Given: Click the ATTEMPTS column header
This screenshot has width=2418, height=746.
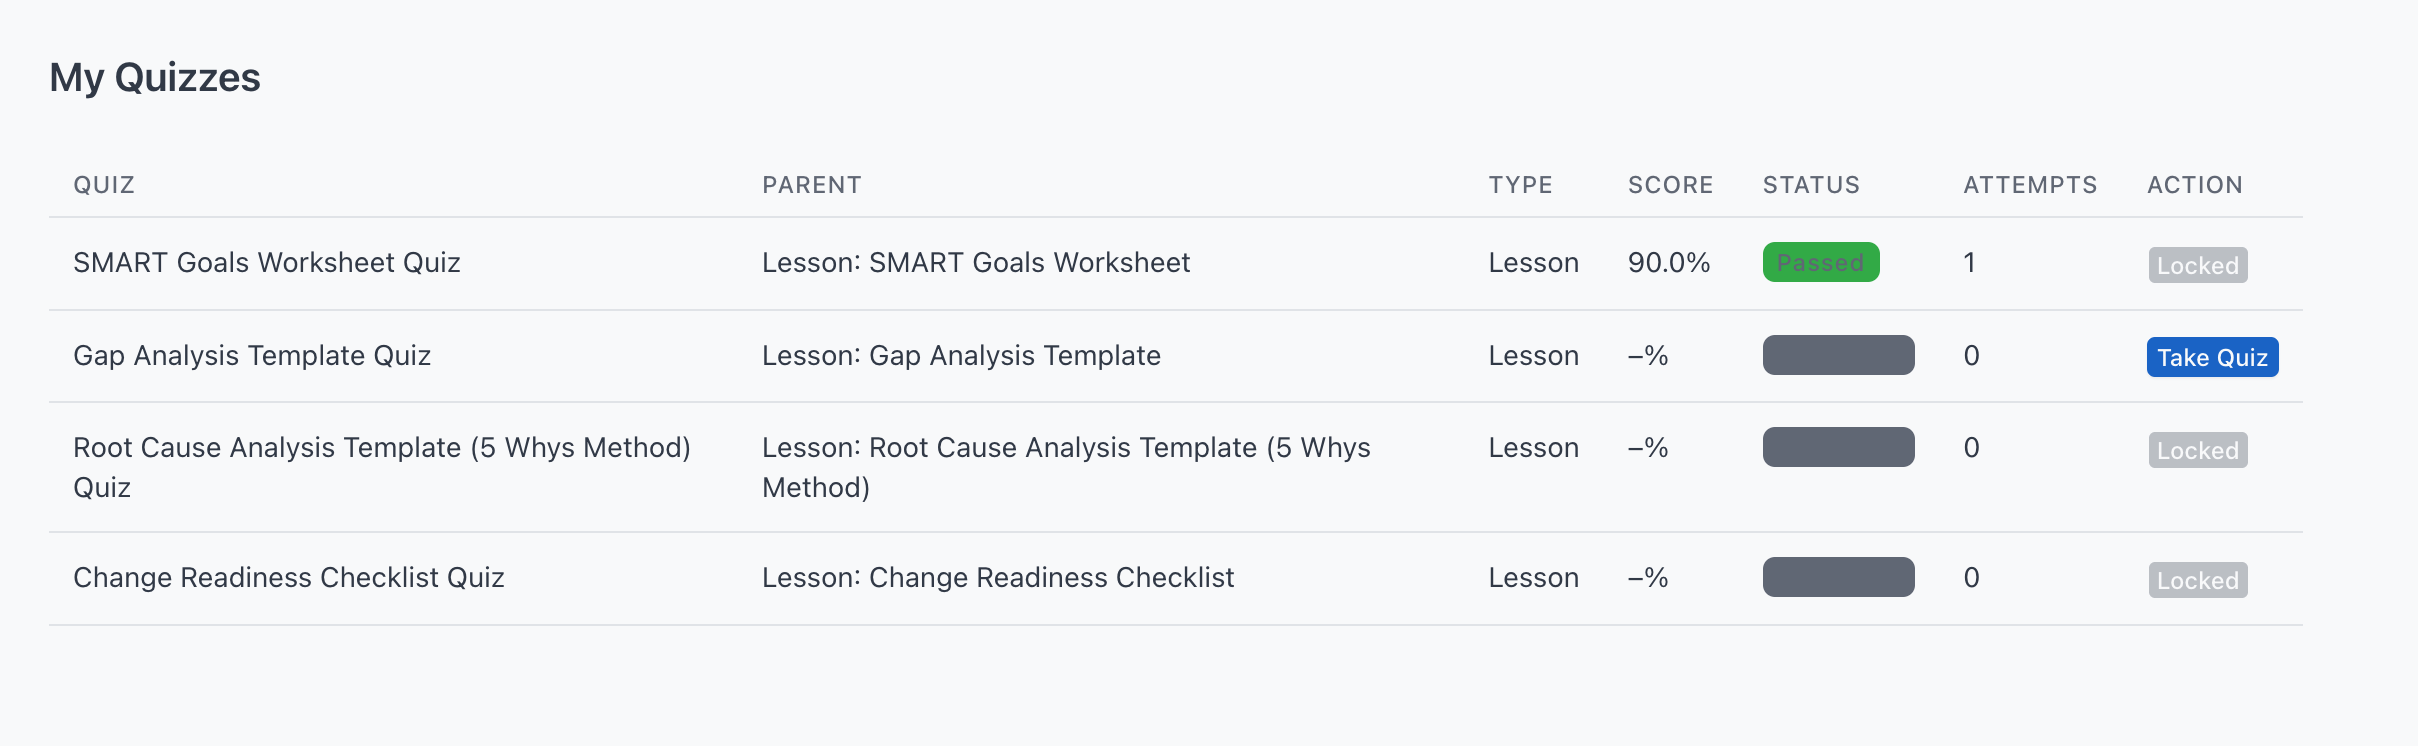Looking at the screenshot, I should tap(2030, 185).
